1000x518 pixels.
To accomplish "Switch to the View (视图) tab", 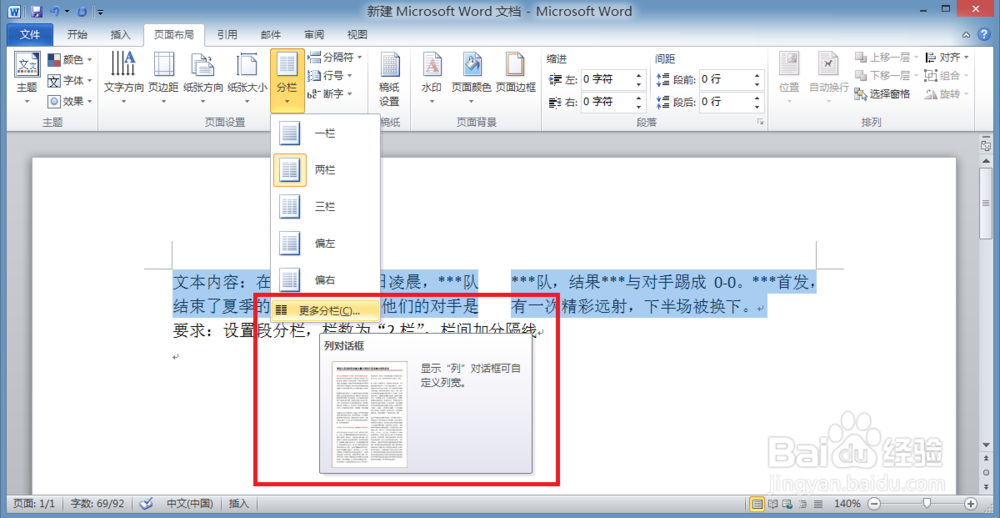I will point(357,34).
